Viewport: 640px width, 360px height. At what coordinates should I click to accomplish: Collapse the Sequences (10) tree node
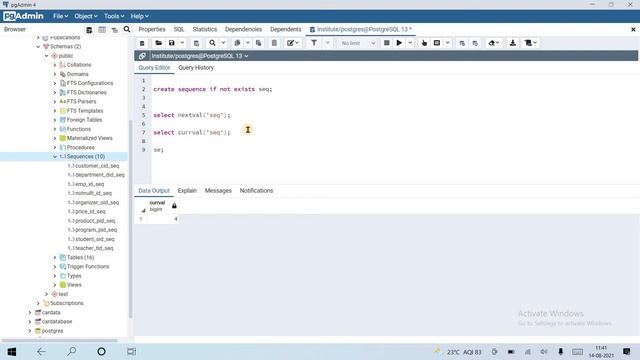tap(55, 157)
